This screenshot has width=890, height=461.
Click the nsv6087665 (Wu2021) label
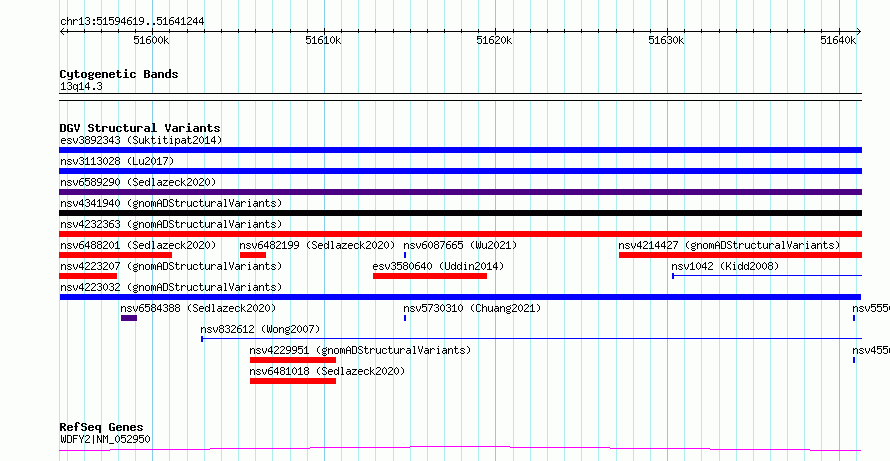[x=460, y=245]
